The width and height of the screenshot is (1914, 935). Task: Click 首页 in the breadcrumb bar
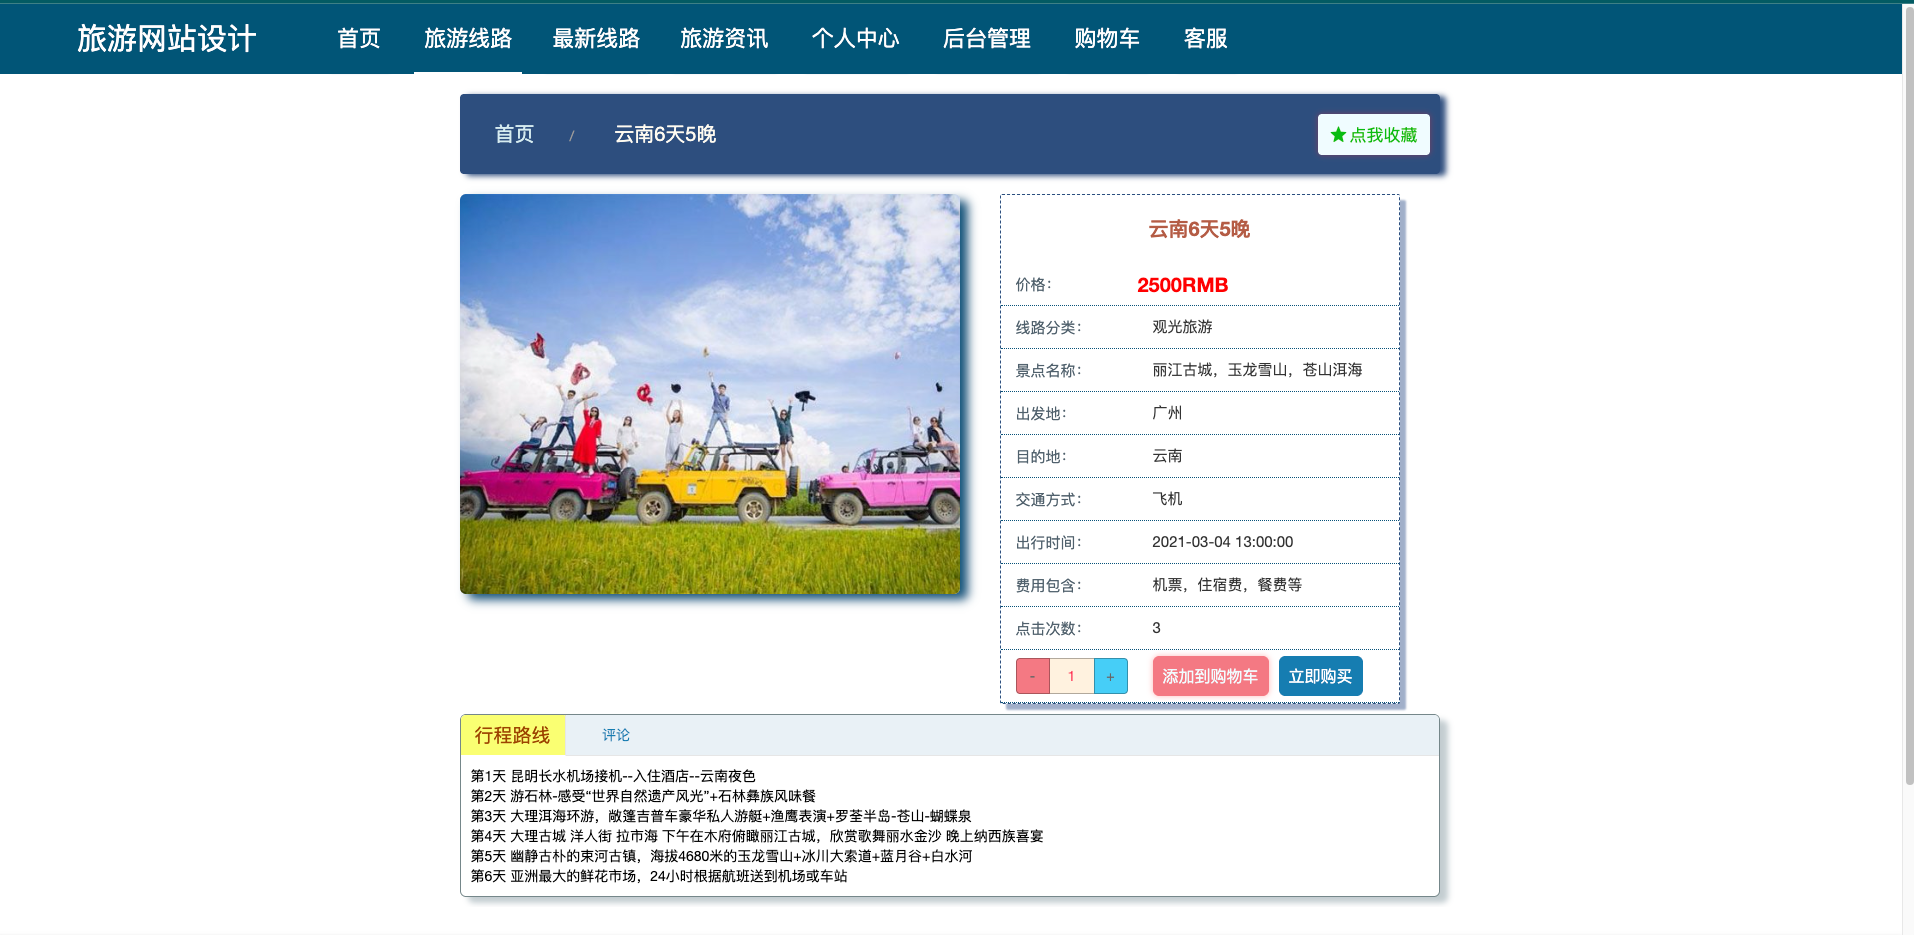click(x=514, y=134)
